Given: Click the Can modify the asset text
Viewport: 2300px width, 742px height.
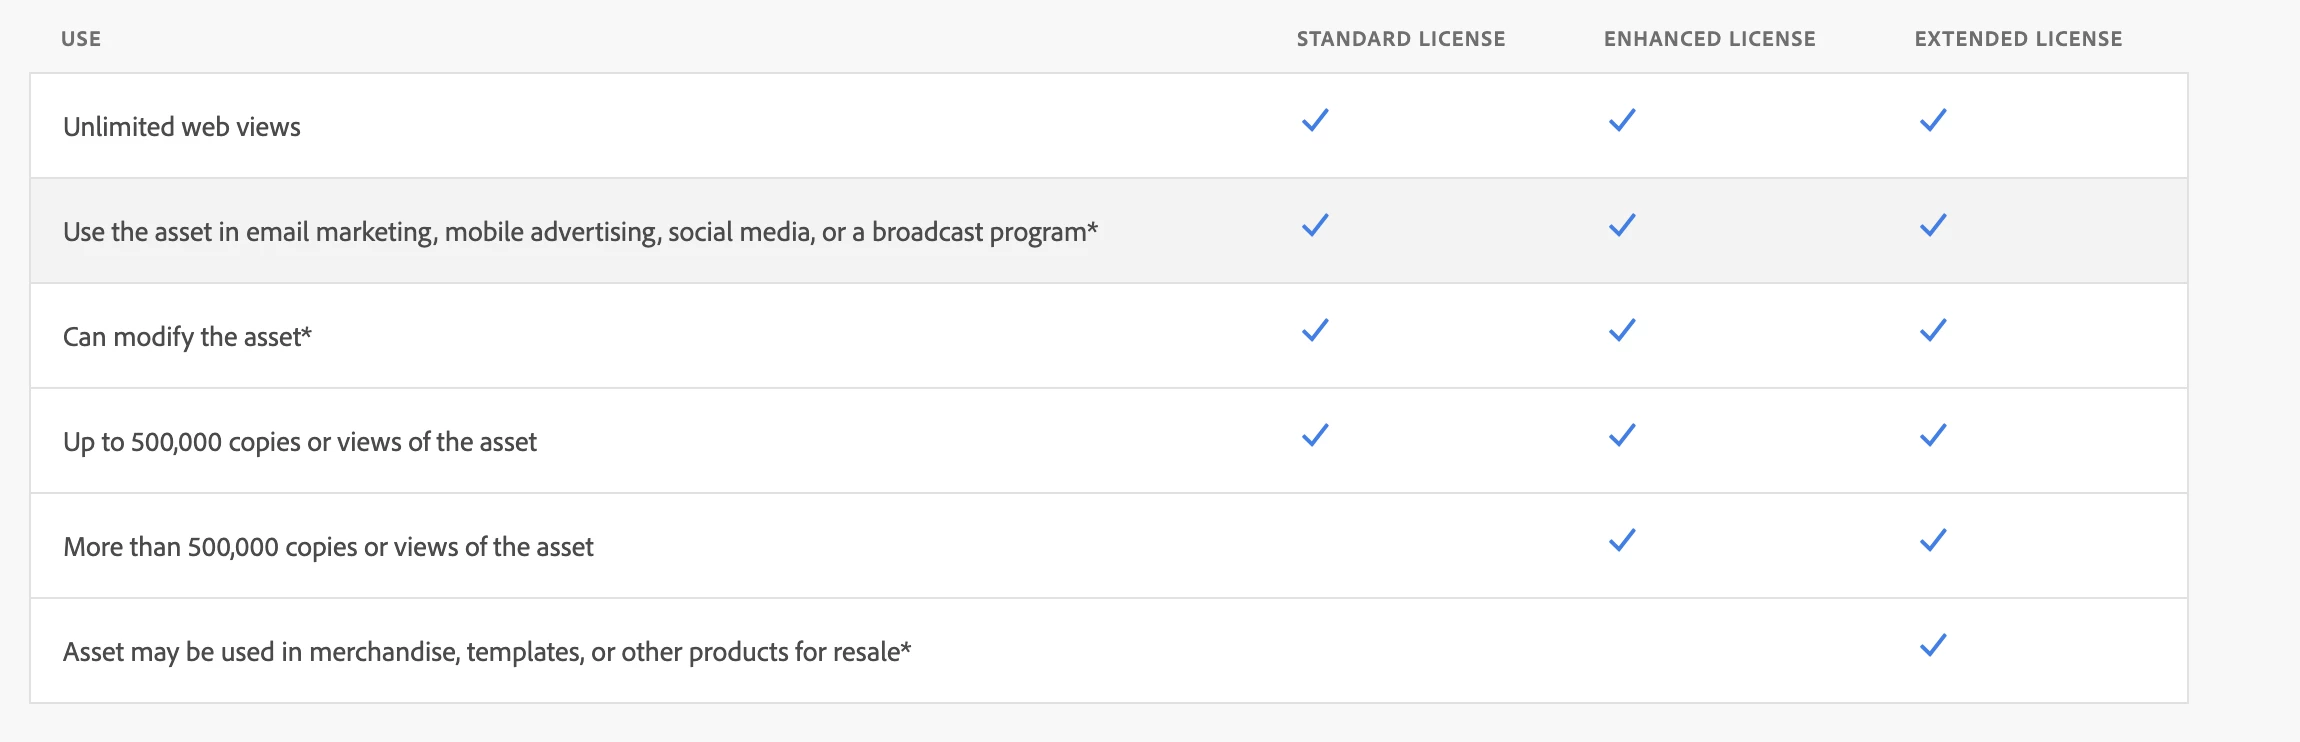Looking at the screenshot, I should pyautogui.click(x=187, y=337).
